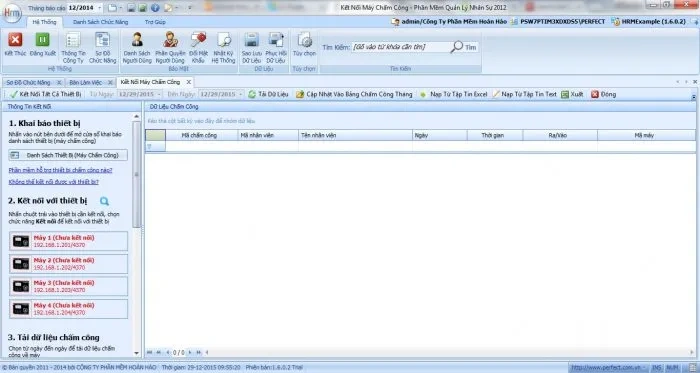
Task: Click Phiên bản 1.6.0.2 Trial status text
Action: coord(274,368)
